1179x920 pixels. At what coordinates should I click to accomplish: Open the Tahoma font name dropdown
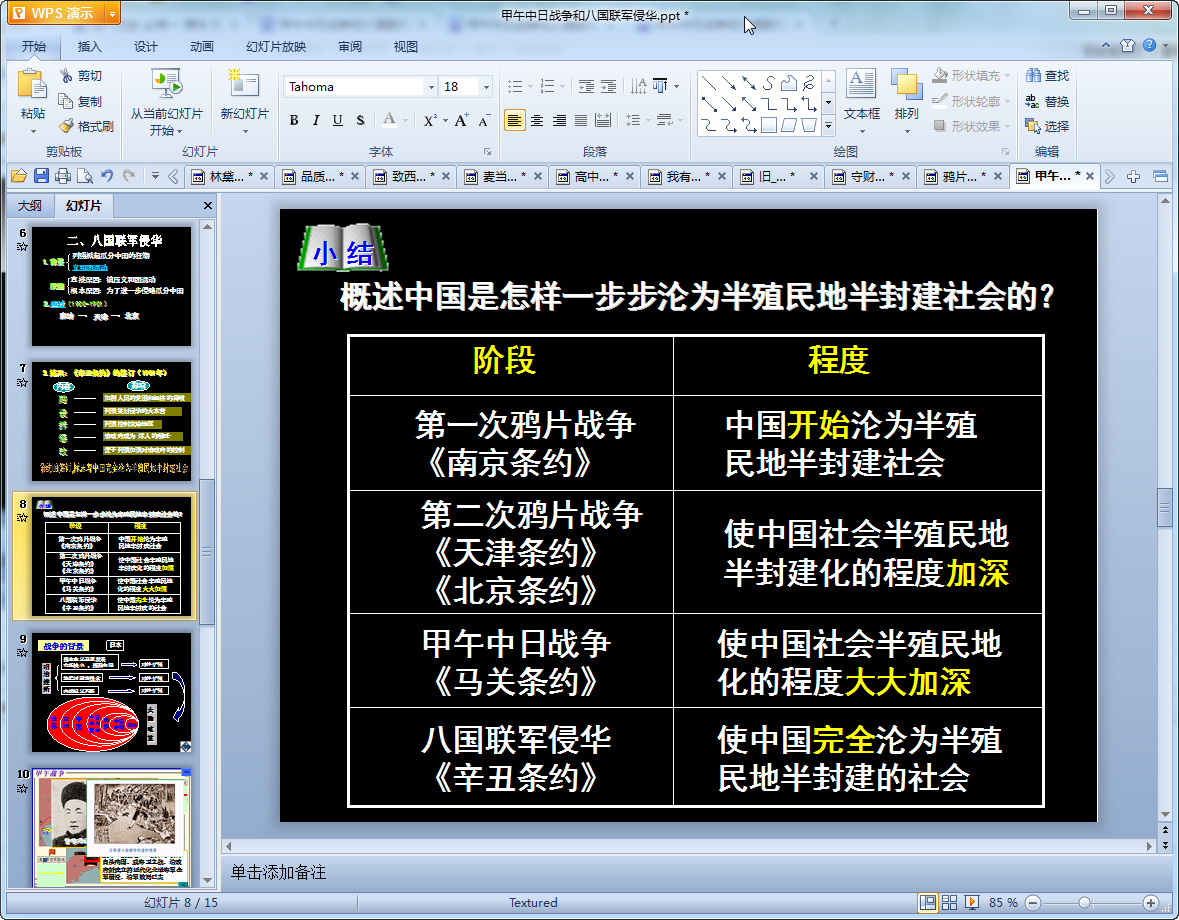tap(431, 87)
